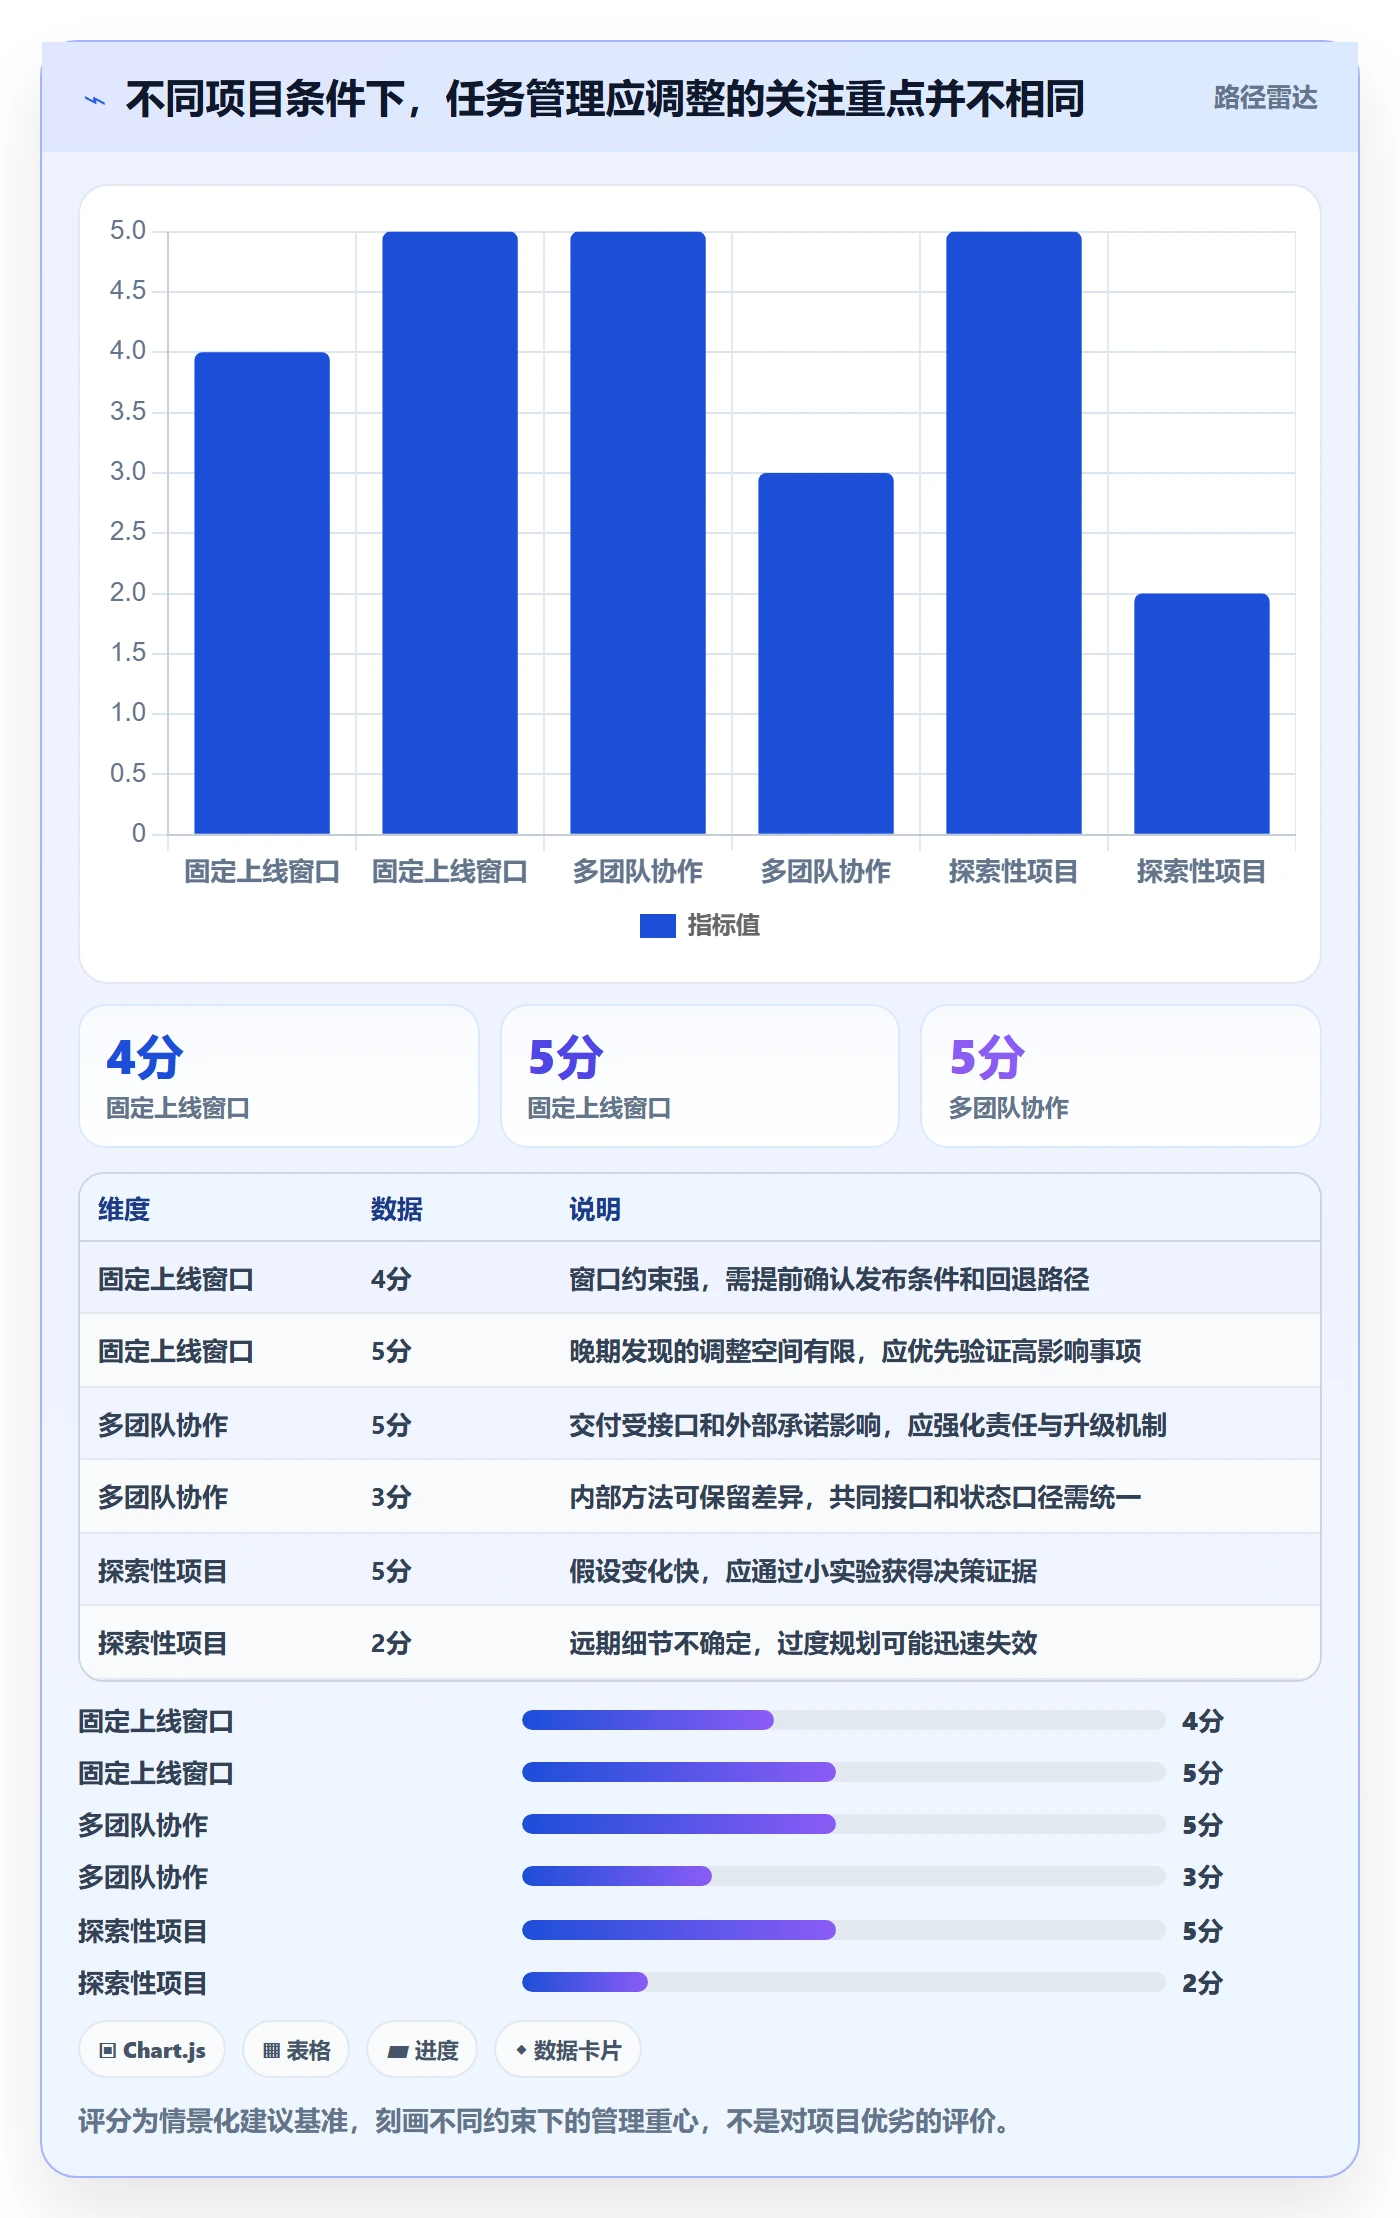
Task: Open the 4分 固定上线窗口 data card
Action: pos(279,1076)
